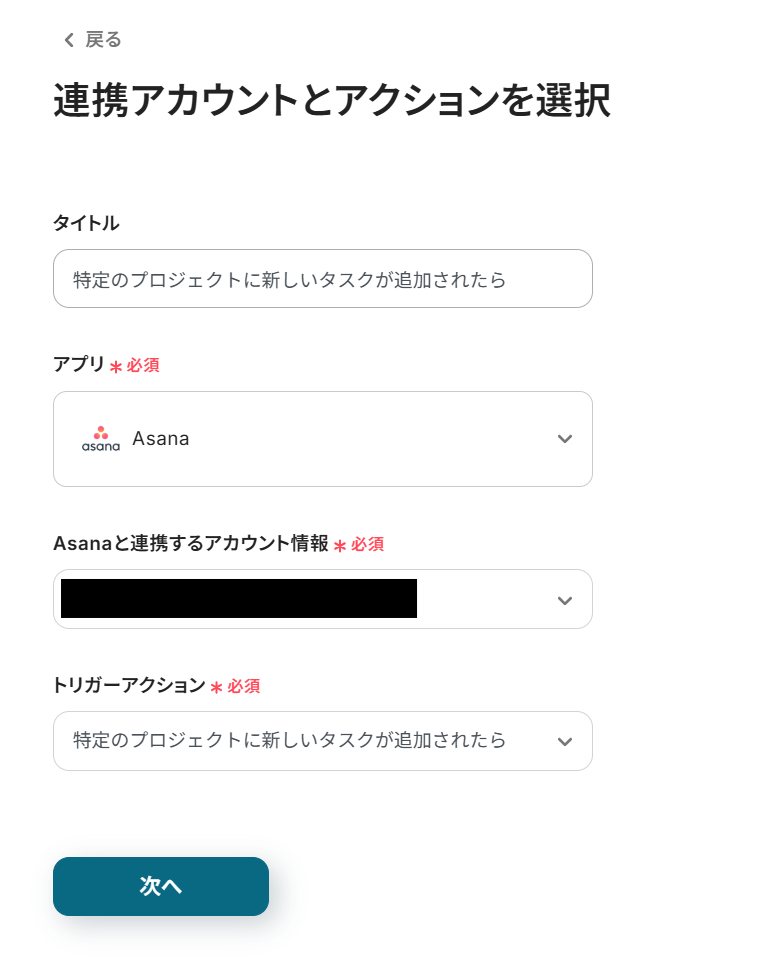Expand the account info dropdown chevron
Screen dimensions: 760x969
click(565, 600)
